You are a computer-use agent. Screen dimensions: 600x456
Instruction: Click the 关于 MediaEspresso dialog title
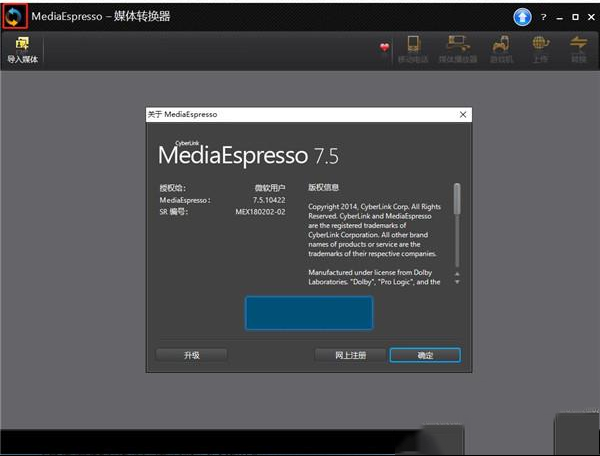183,114
